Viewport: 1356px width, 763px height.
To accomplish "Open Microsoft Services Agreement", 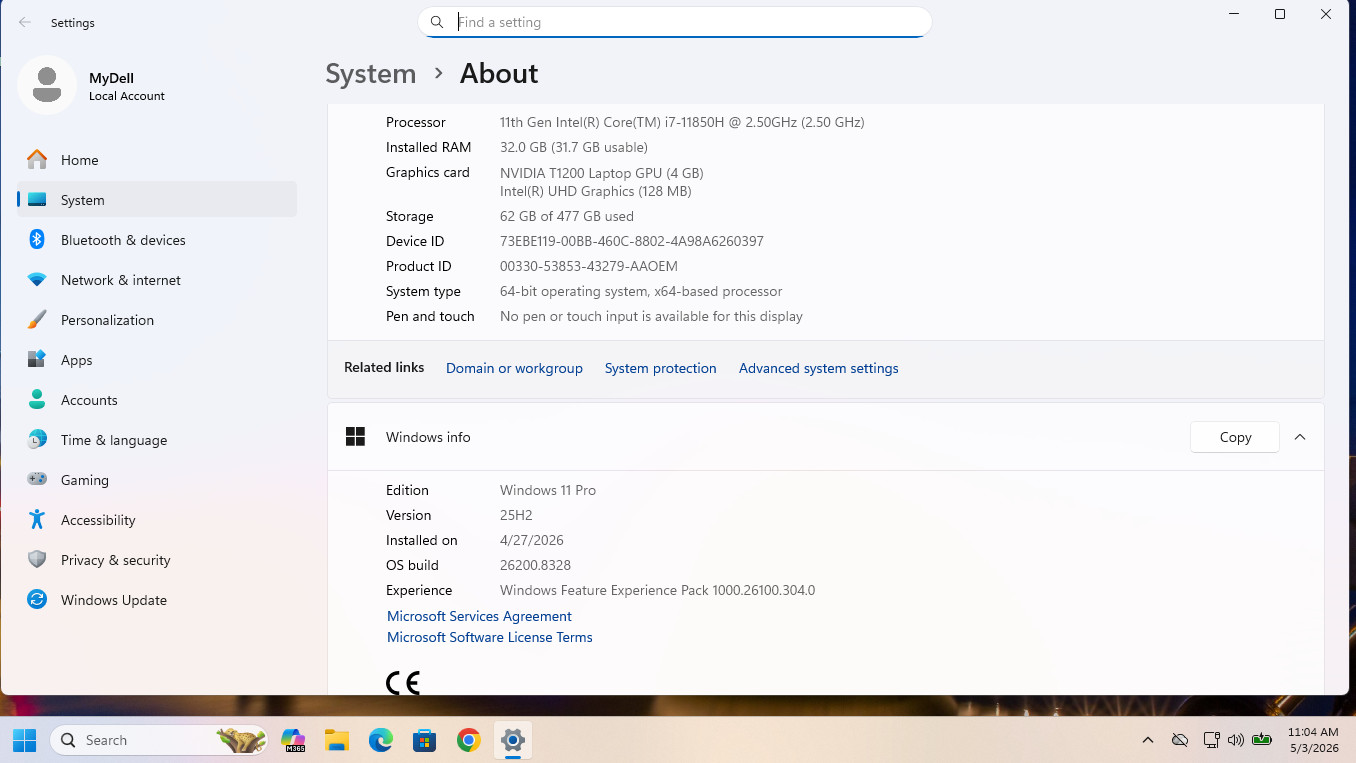I will click(479, 616).
